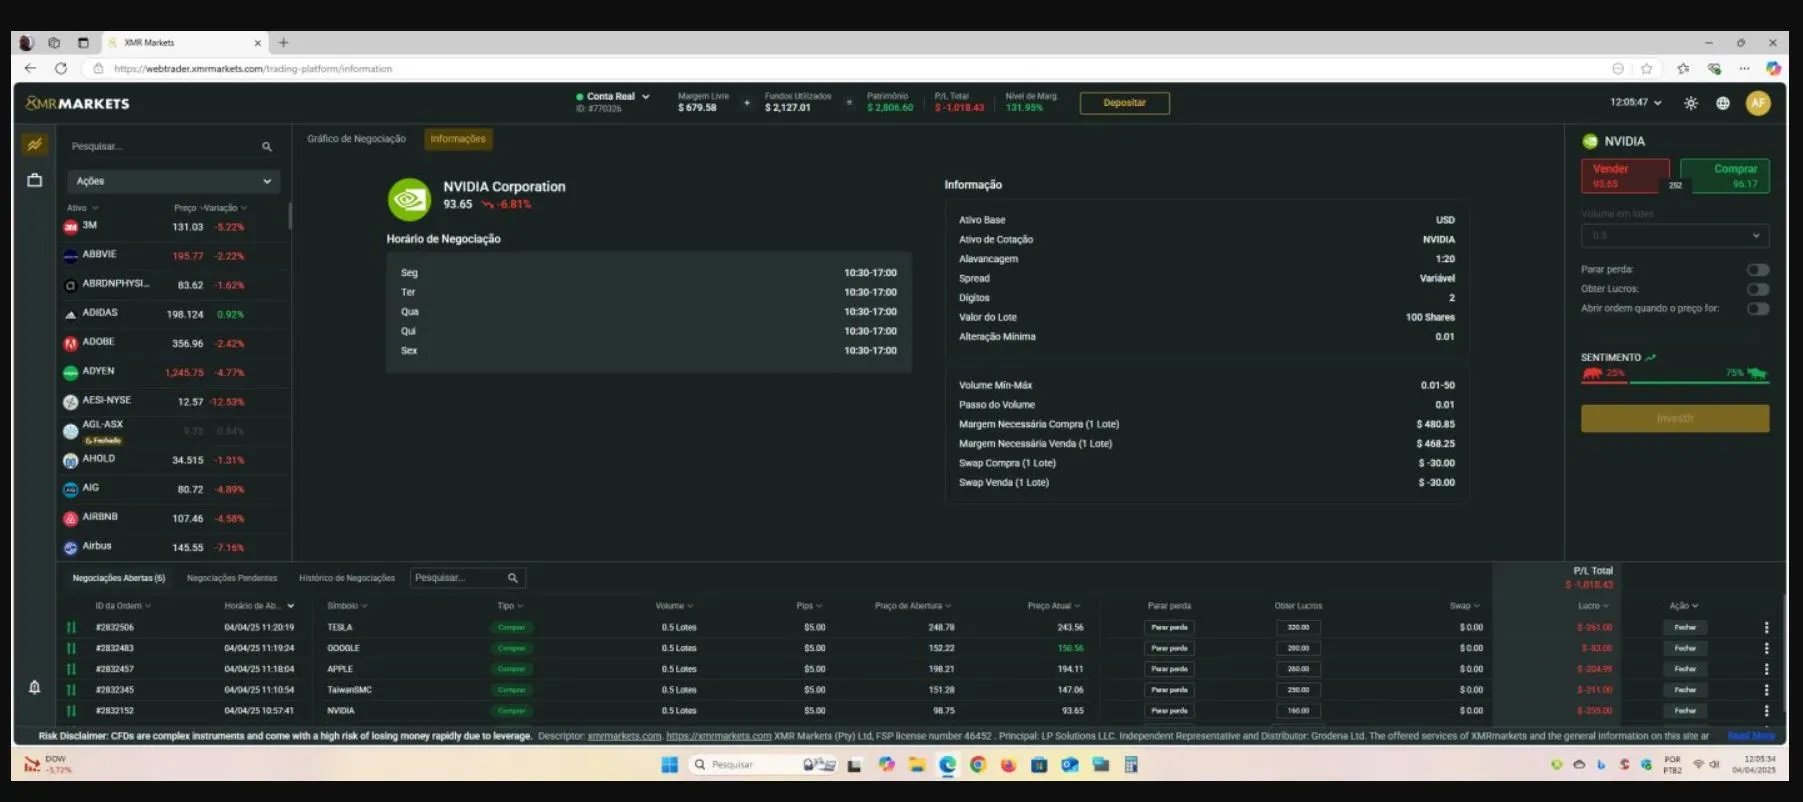The width and height of the screenshot is (1803, 802).
Task: Open the three-dot menu for the TESLA trade
Action: click(1766, 628)
